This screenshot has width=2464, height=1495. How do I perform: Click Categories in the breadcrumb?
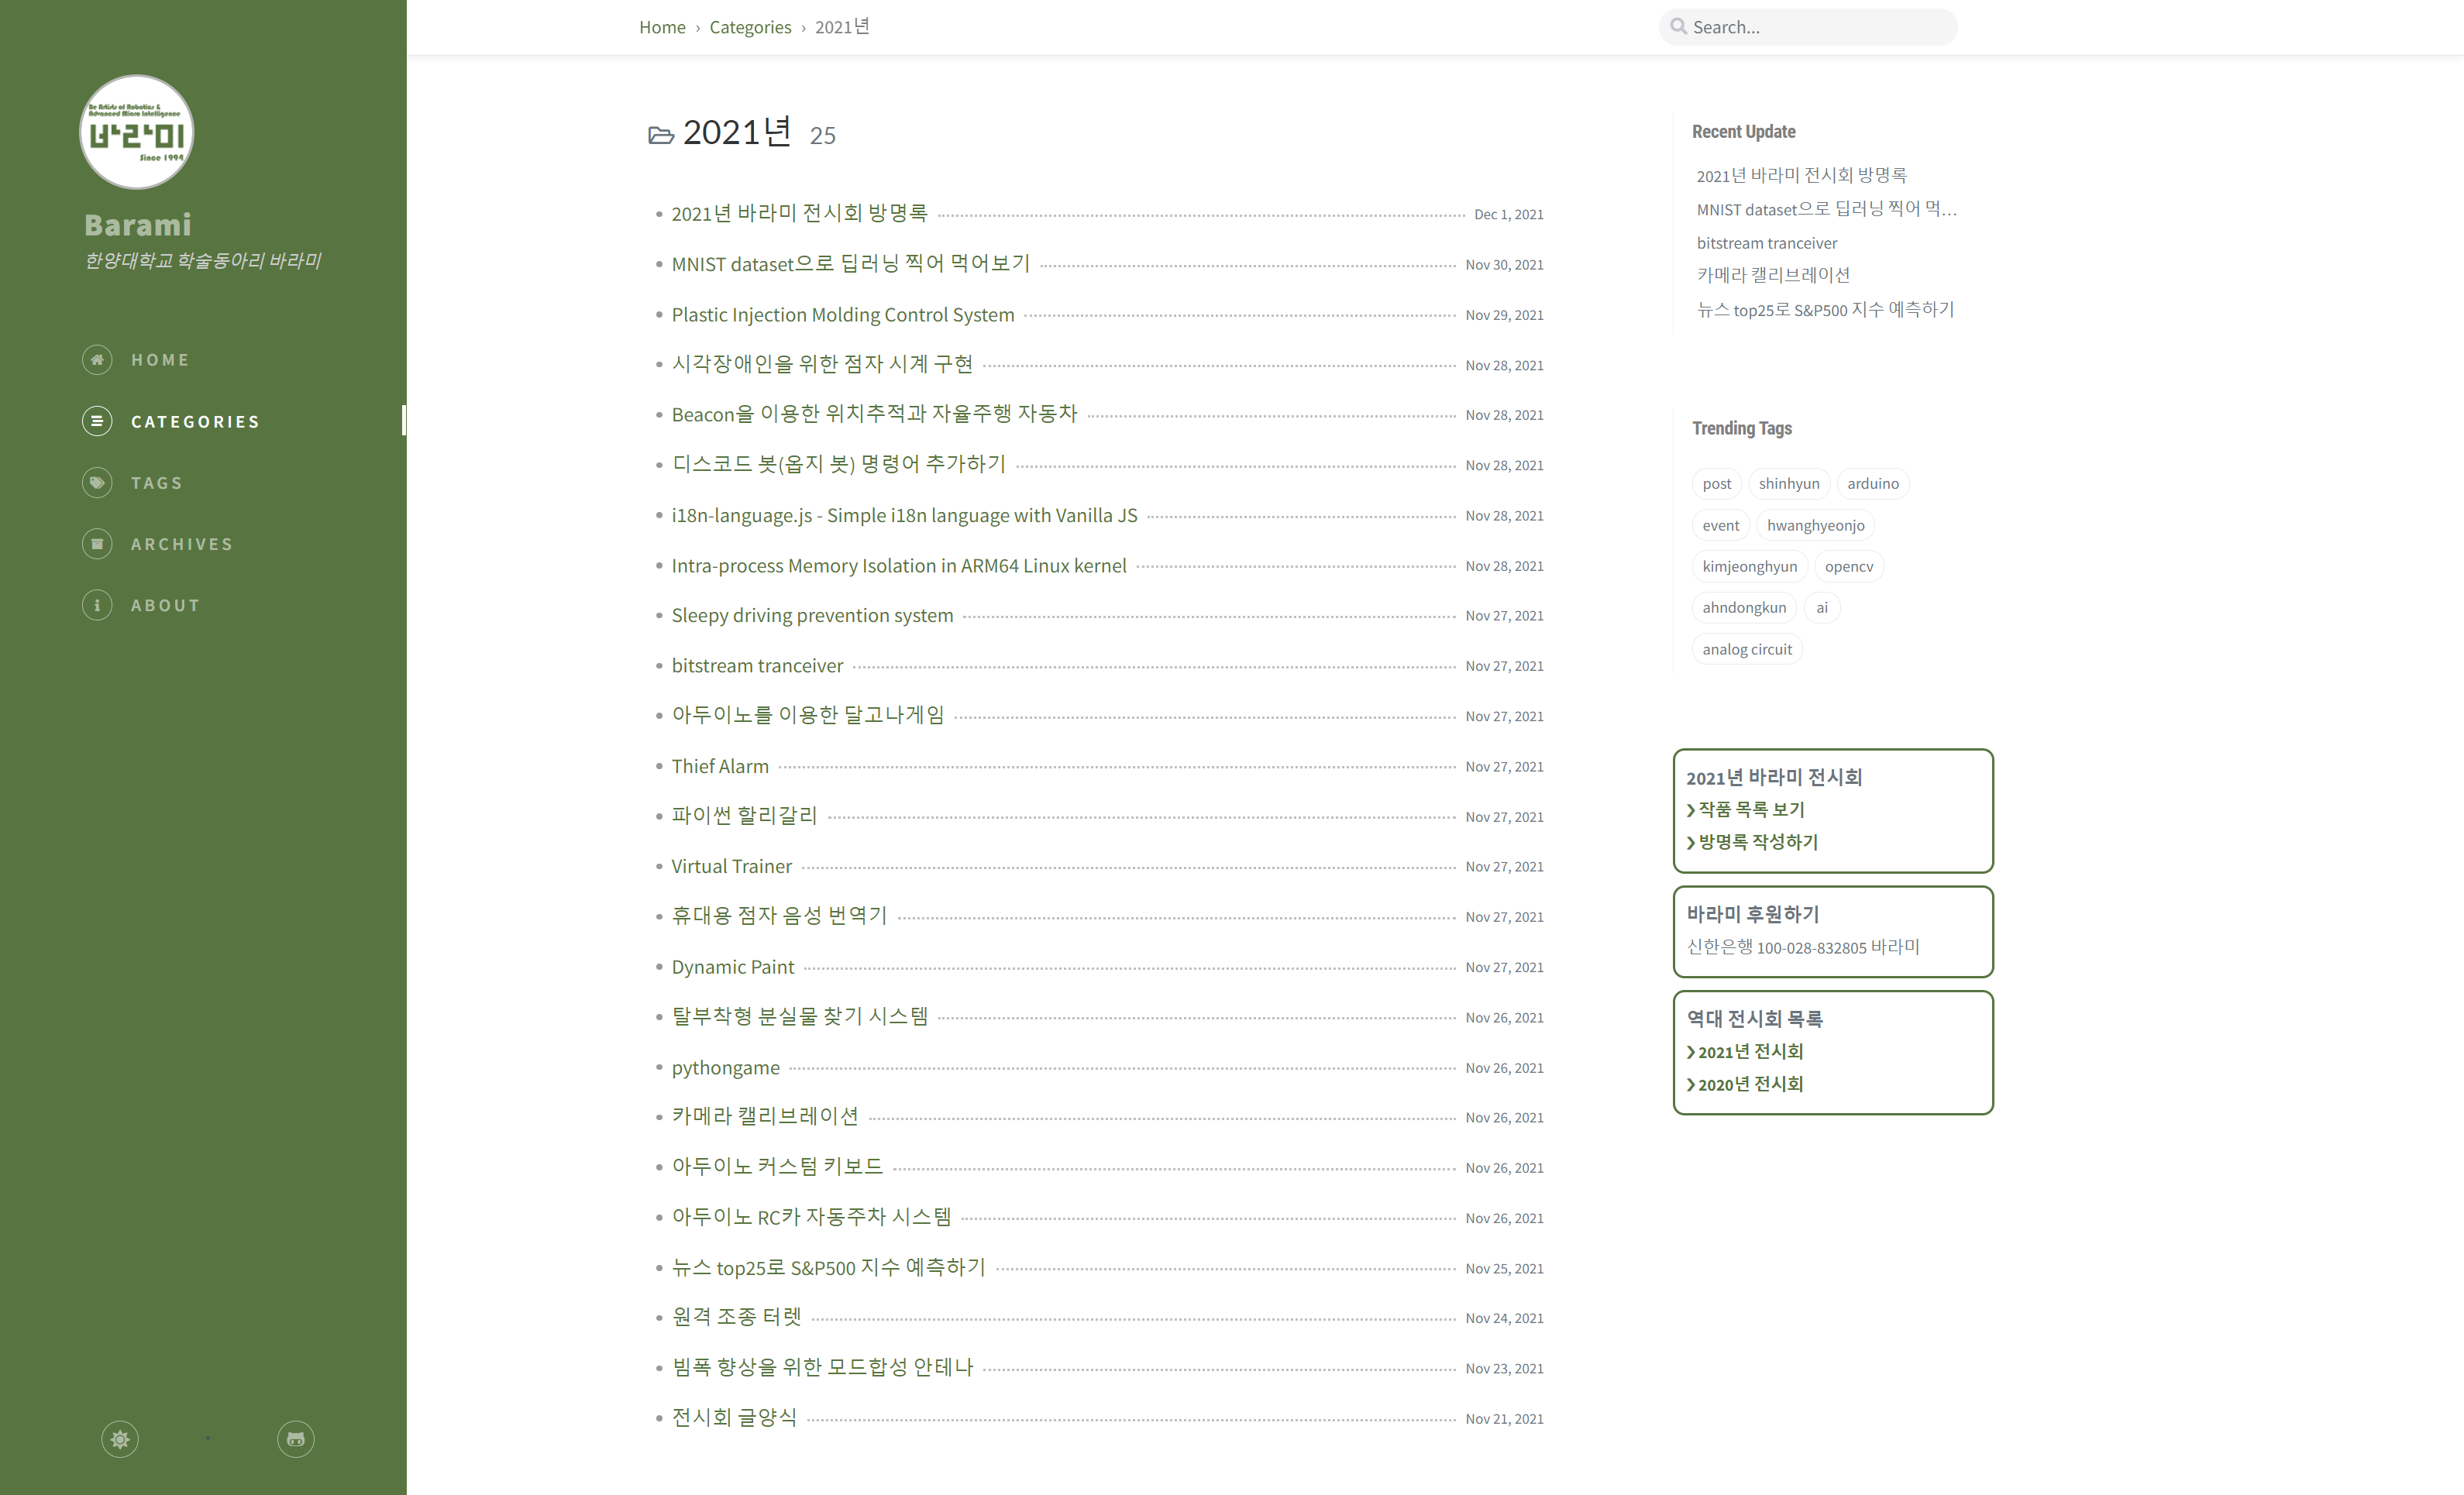[750, 27]
